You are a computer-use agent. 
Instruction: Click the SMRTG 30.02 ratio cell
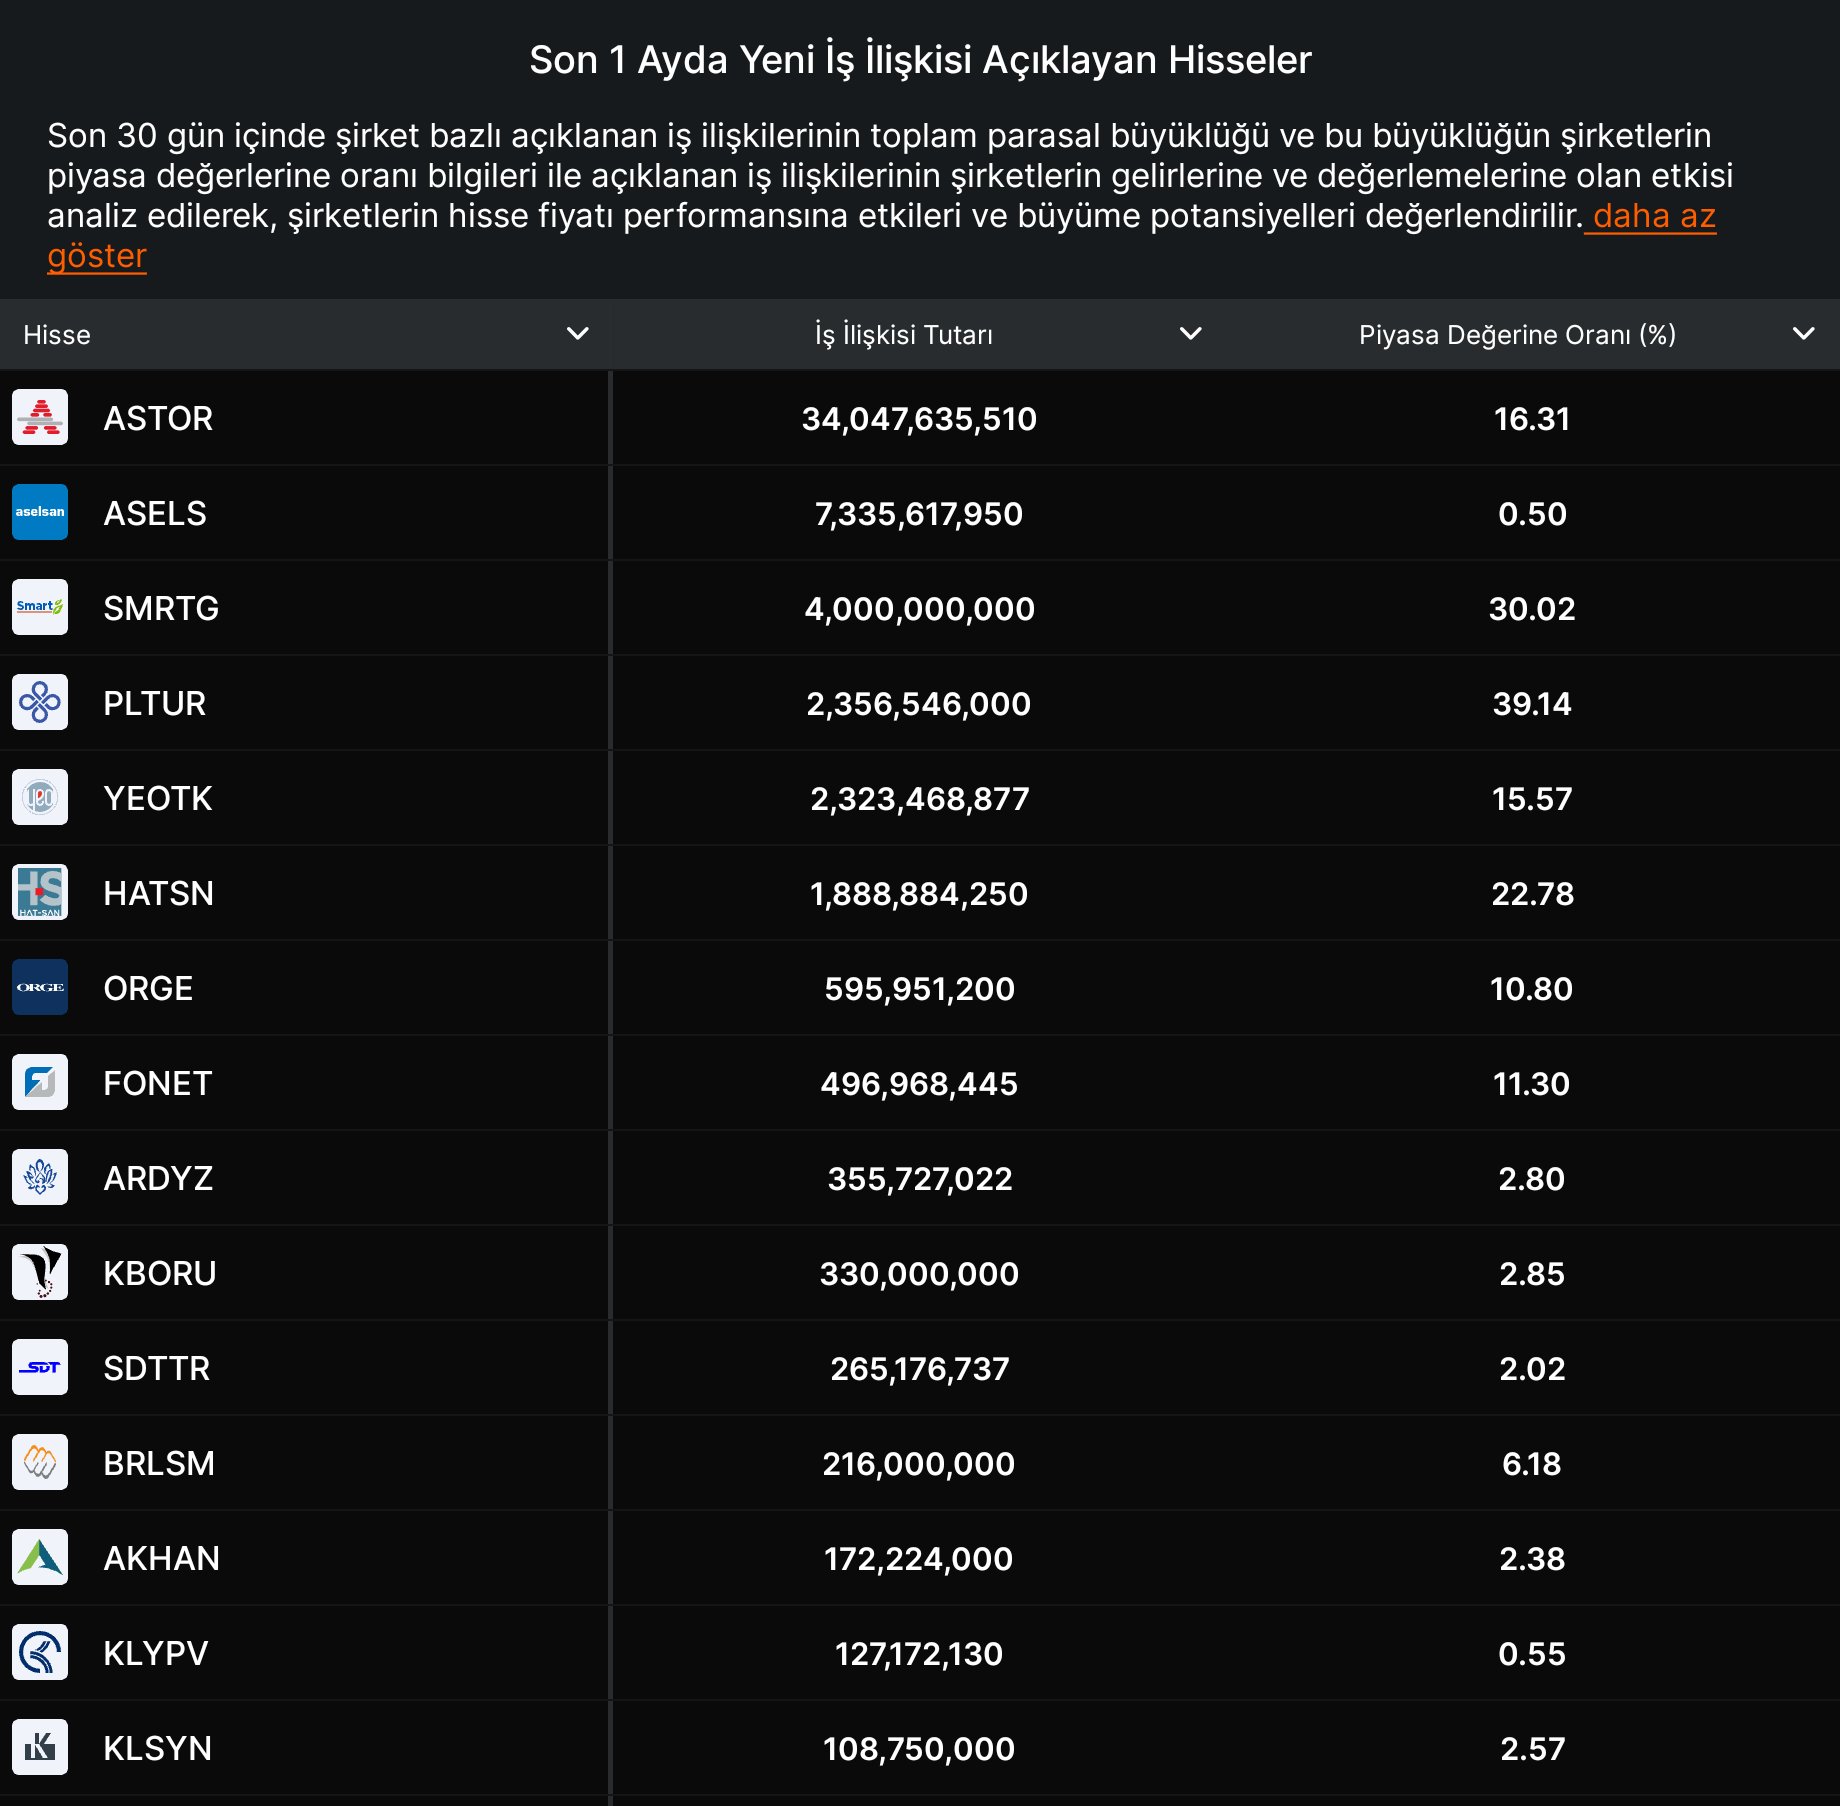click(x=1531, y=608)
